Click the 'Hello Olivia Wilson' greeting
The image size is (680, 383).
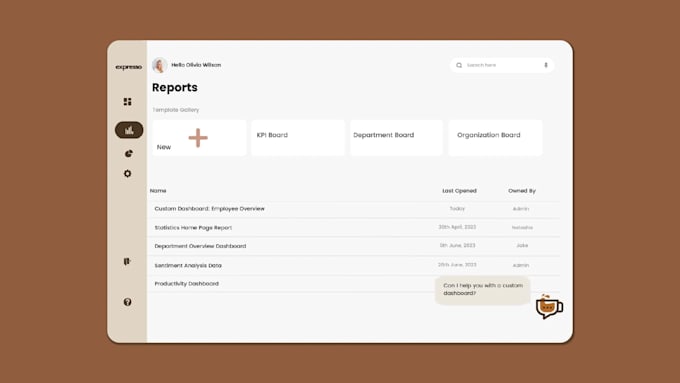click(x=196, y=65)
